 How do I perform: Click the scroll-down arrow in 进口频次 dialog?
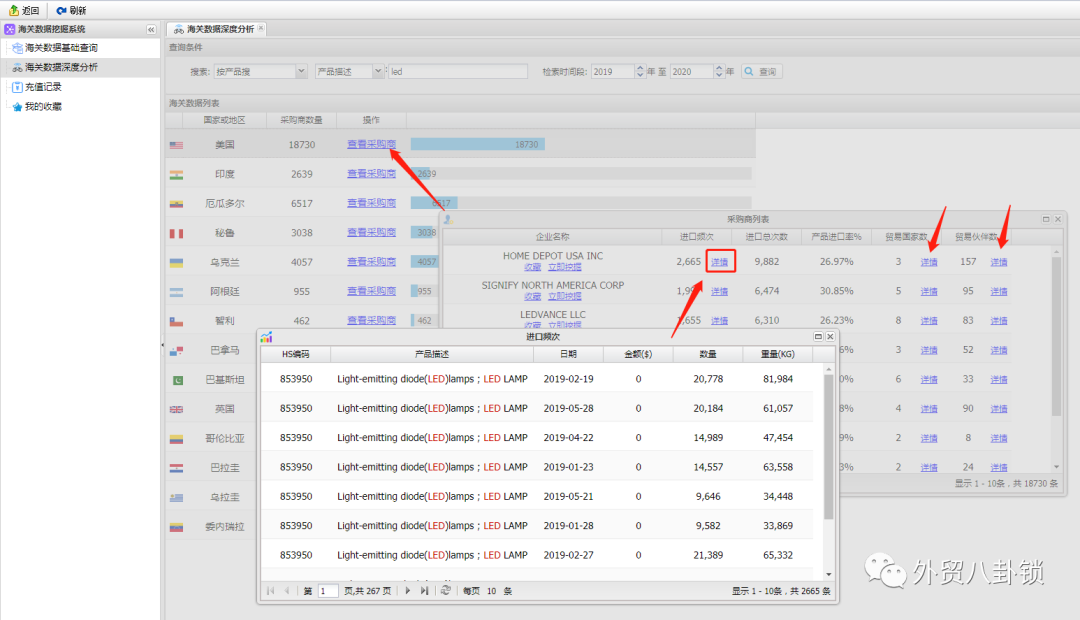(829, 575)
